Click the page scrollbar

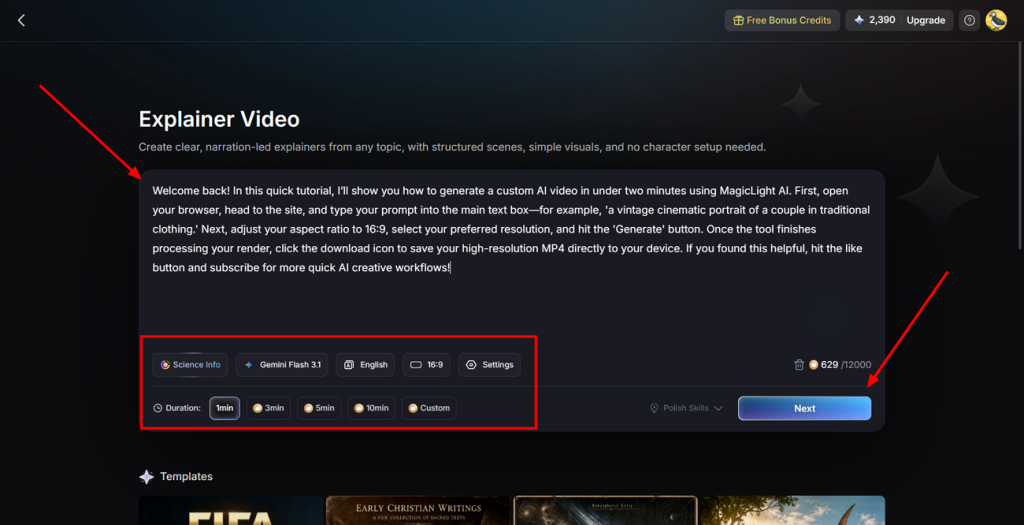tap(1021, 146)
